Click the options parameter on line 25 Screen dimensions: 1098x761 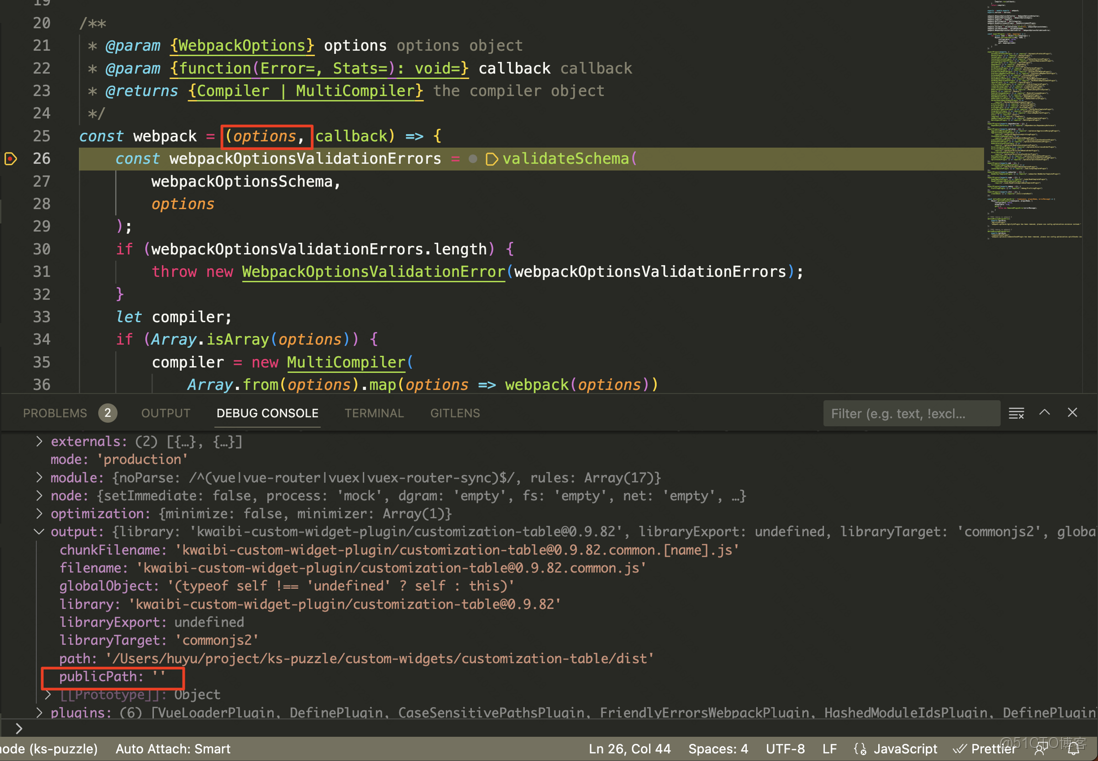pos(265,136)
